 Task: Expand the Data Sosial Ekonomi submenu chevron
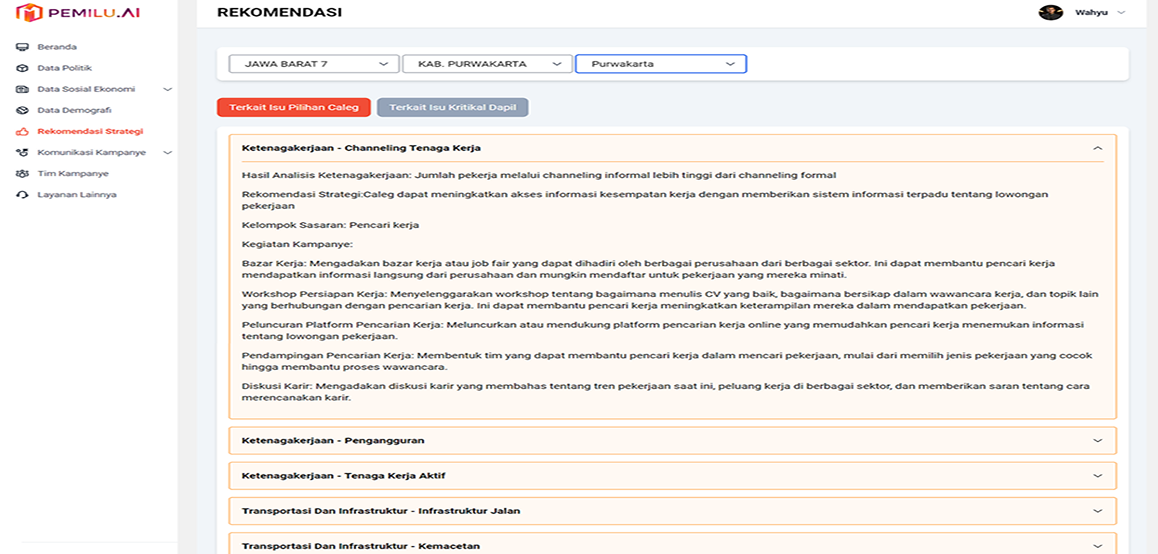coord(167,89)
